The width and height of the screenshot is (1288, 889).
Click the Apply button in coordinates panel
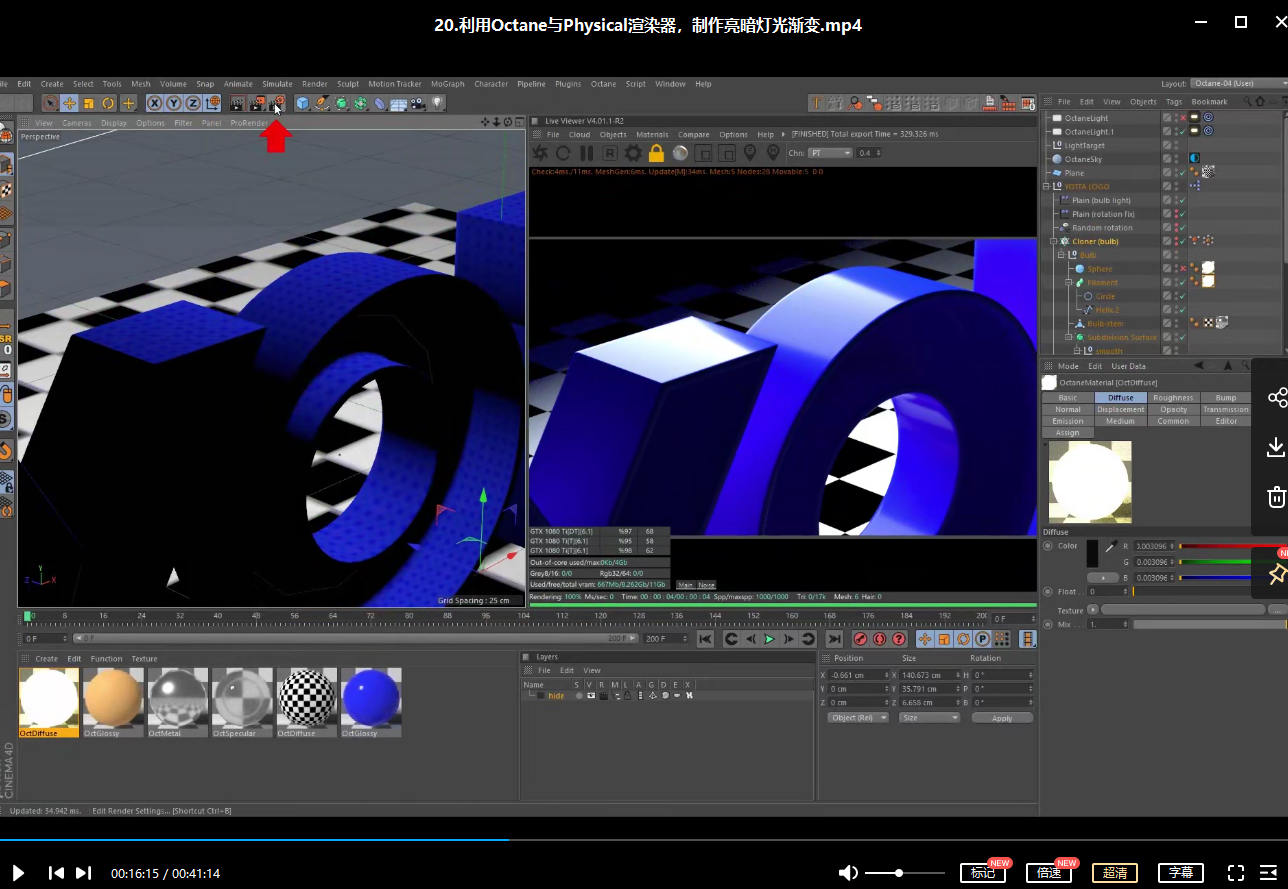point(1001,718)
